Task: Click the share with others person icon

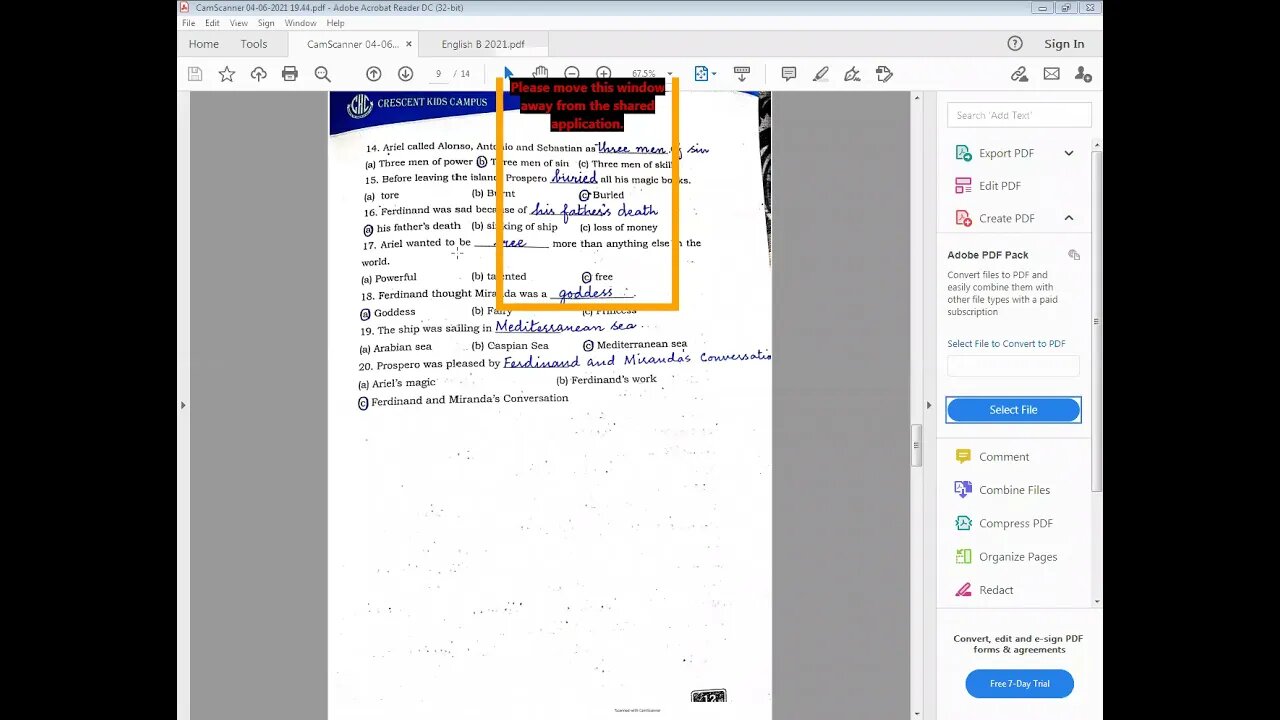Action: pyautogui.click(x=1083, y=74)
